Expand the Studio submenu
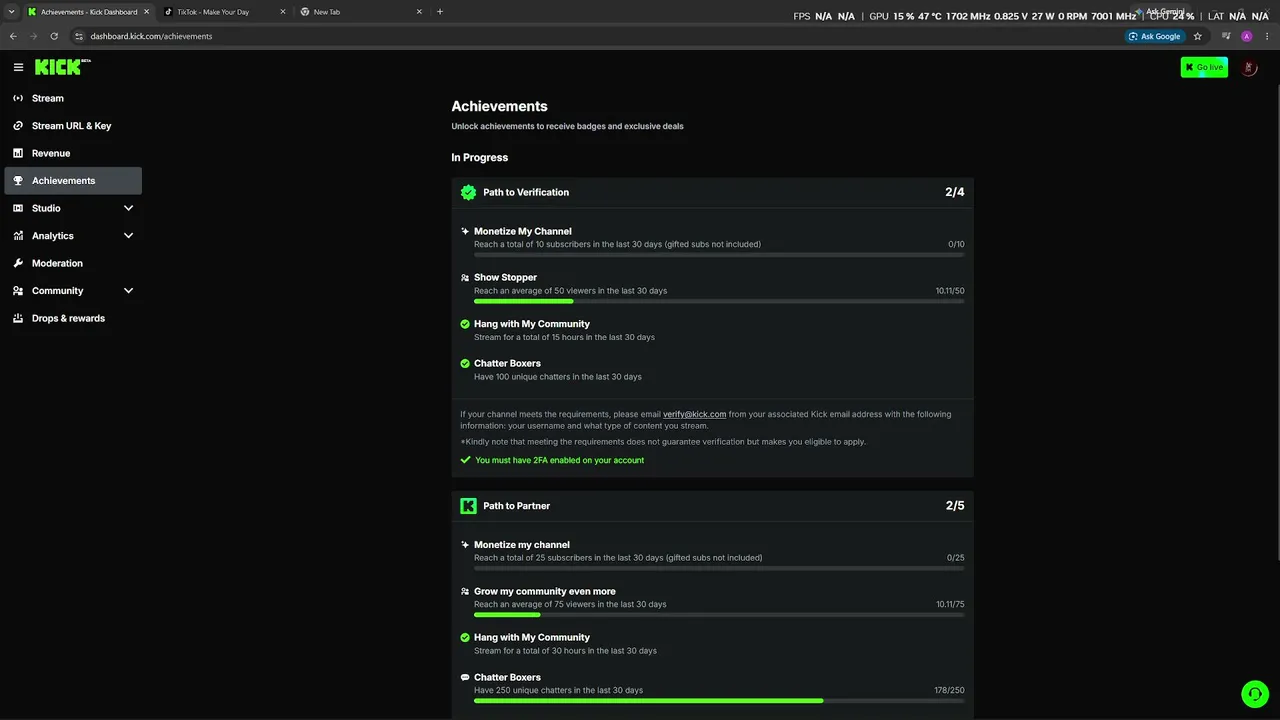 tap(128, 208)
